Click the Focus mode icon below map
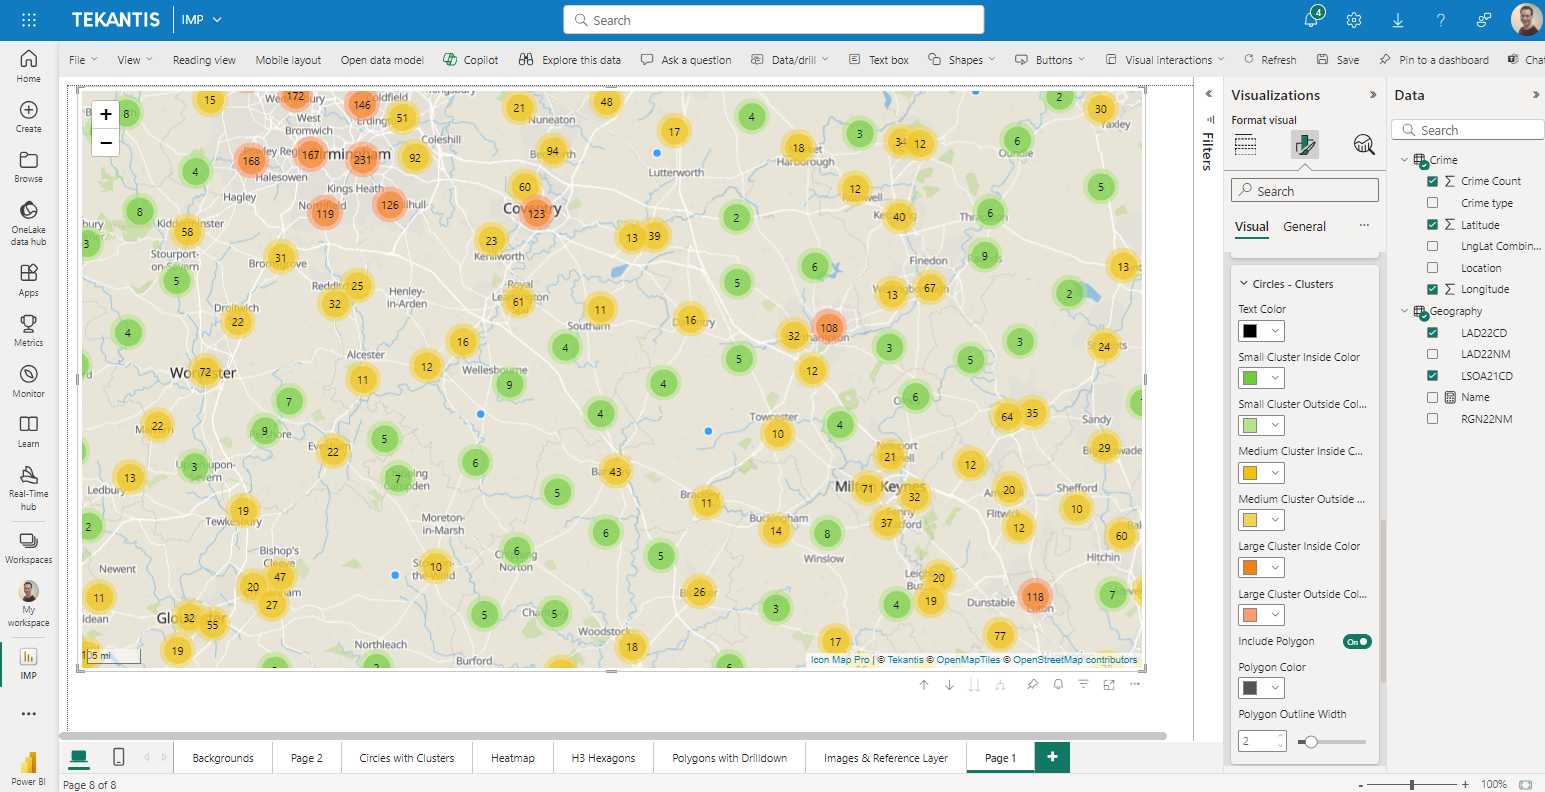The height and width of the screenshot is (792, 1545). tap(1109, 685)
